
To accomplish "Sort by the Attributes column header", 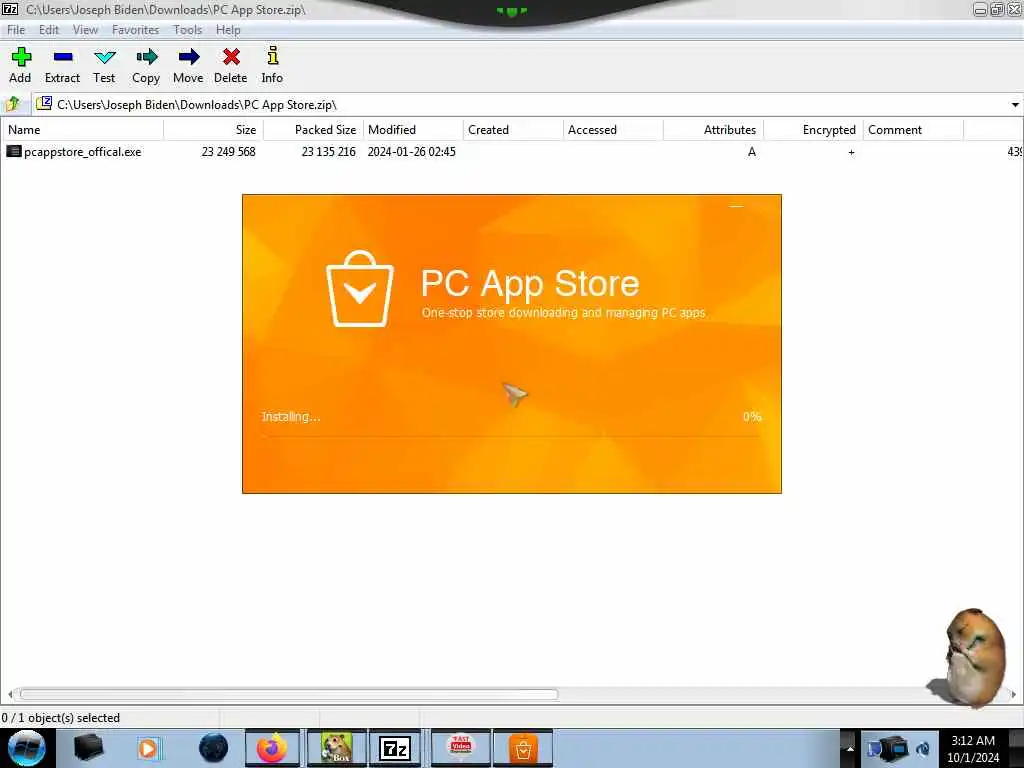I will (x=713, y=130).
